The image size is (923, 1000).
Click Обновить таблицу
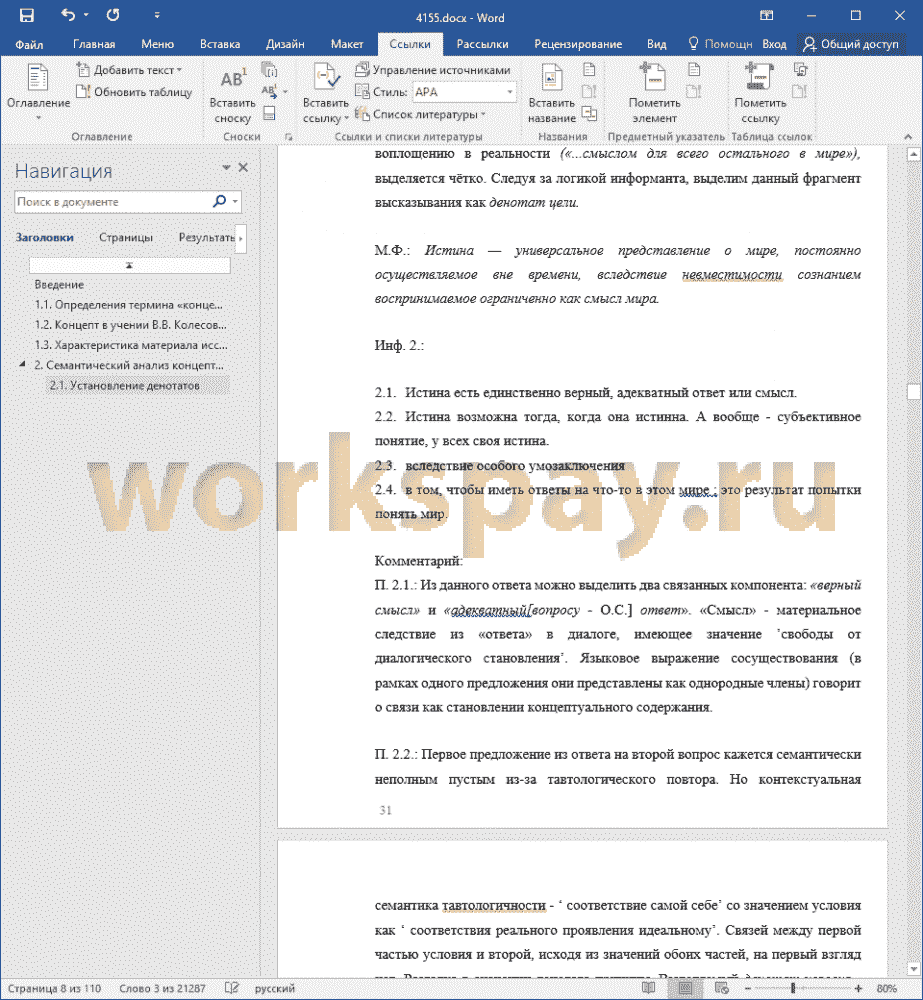coord(134,92)
